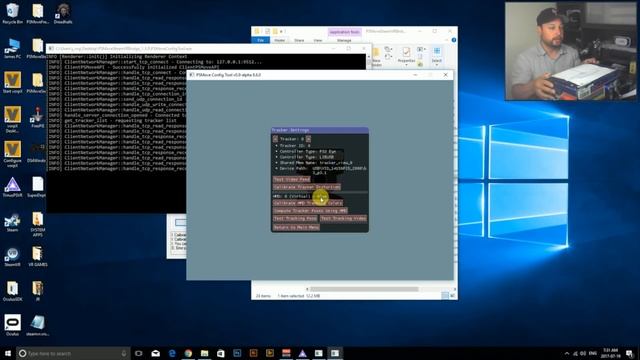Open File Explorer help icon

coord(453,40)
